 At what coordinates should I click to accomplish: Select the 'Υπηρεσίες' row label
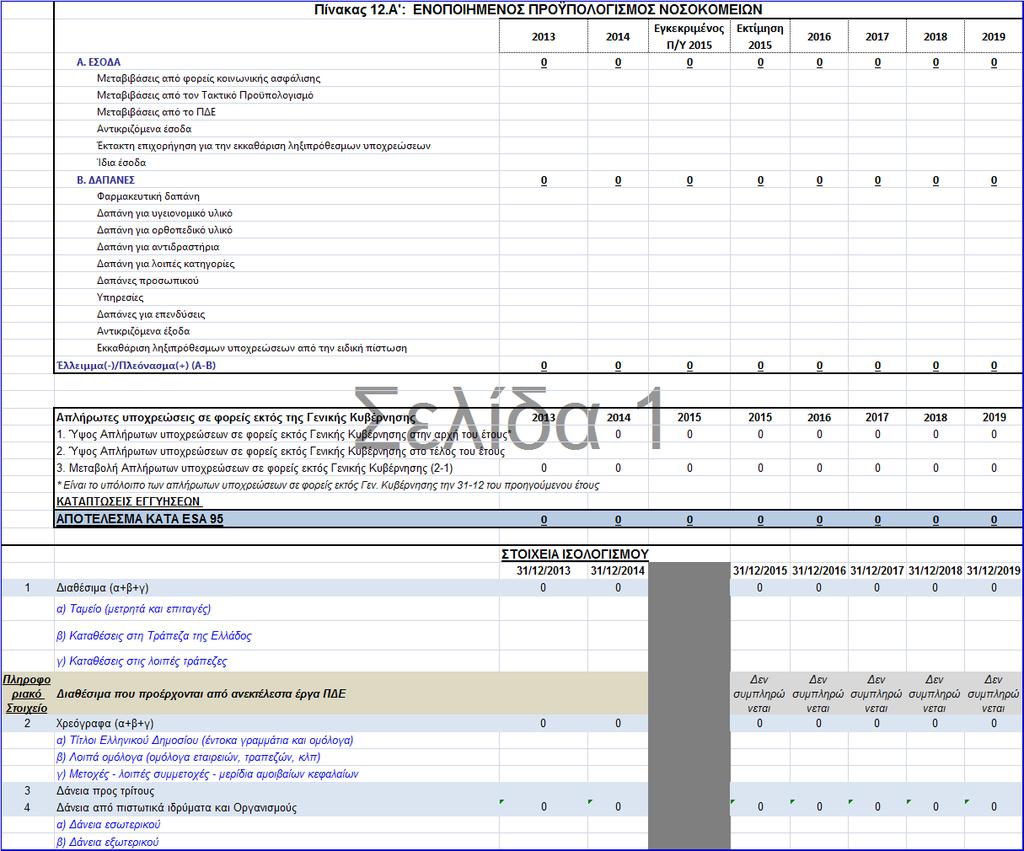(120, 298)
